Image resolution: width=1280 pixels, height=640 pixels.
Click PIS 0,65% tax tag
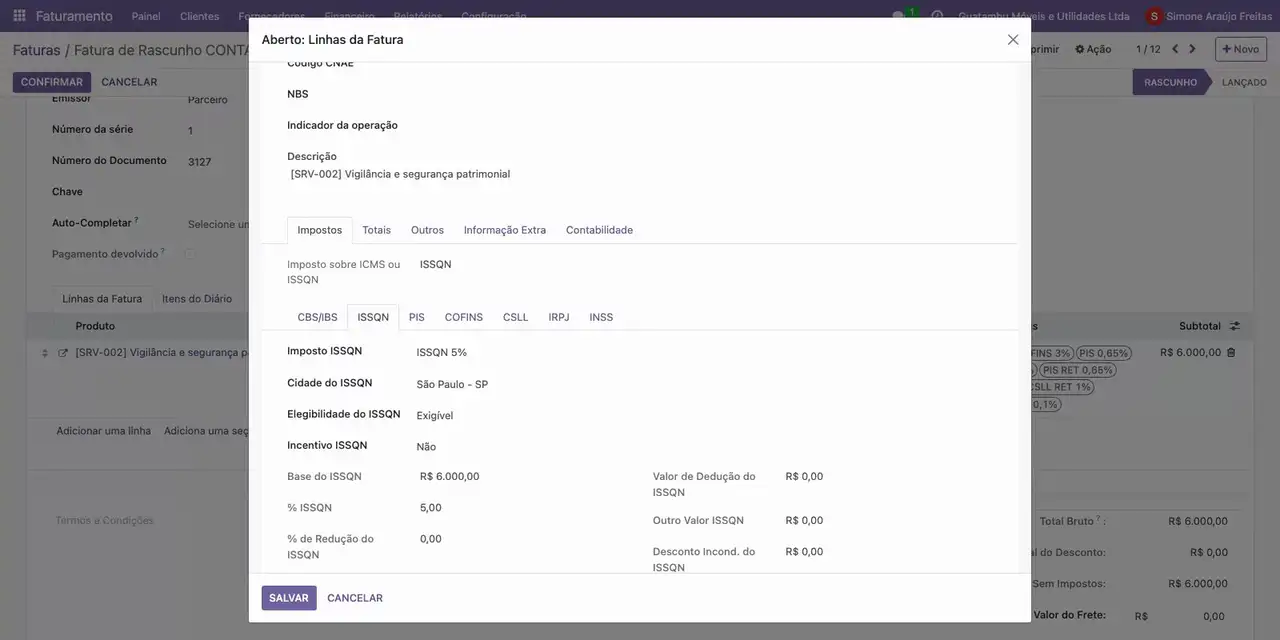coord(1103,353)
